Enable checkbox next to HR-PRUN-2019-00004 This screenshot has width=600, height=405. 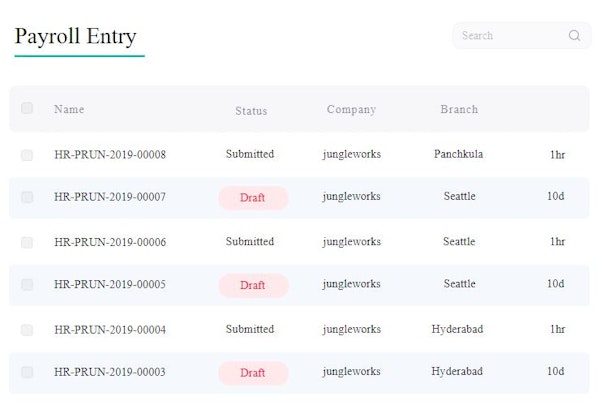click(27, 329)
